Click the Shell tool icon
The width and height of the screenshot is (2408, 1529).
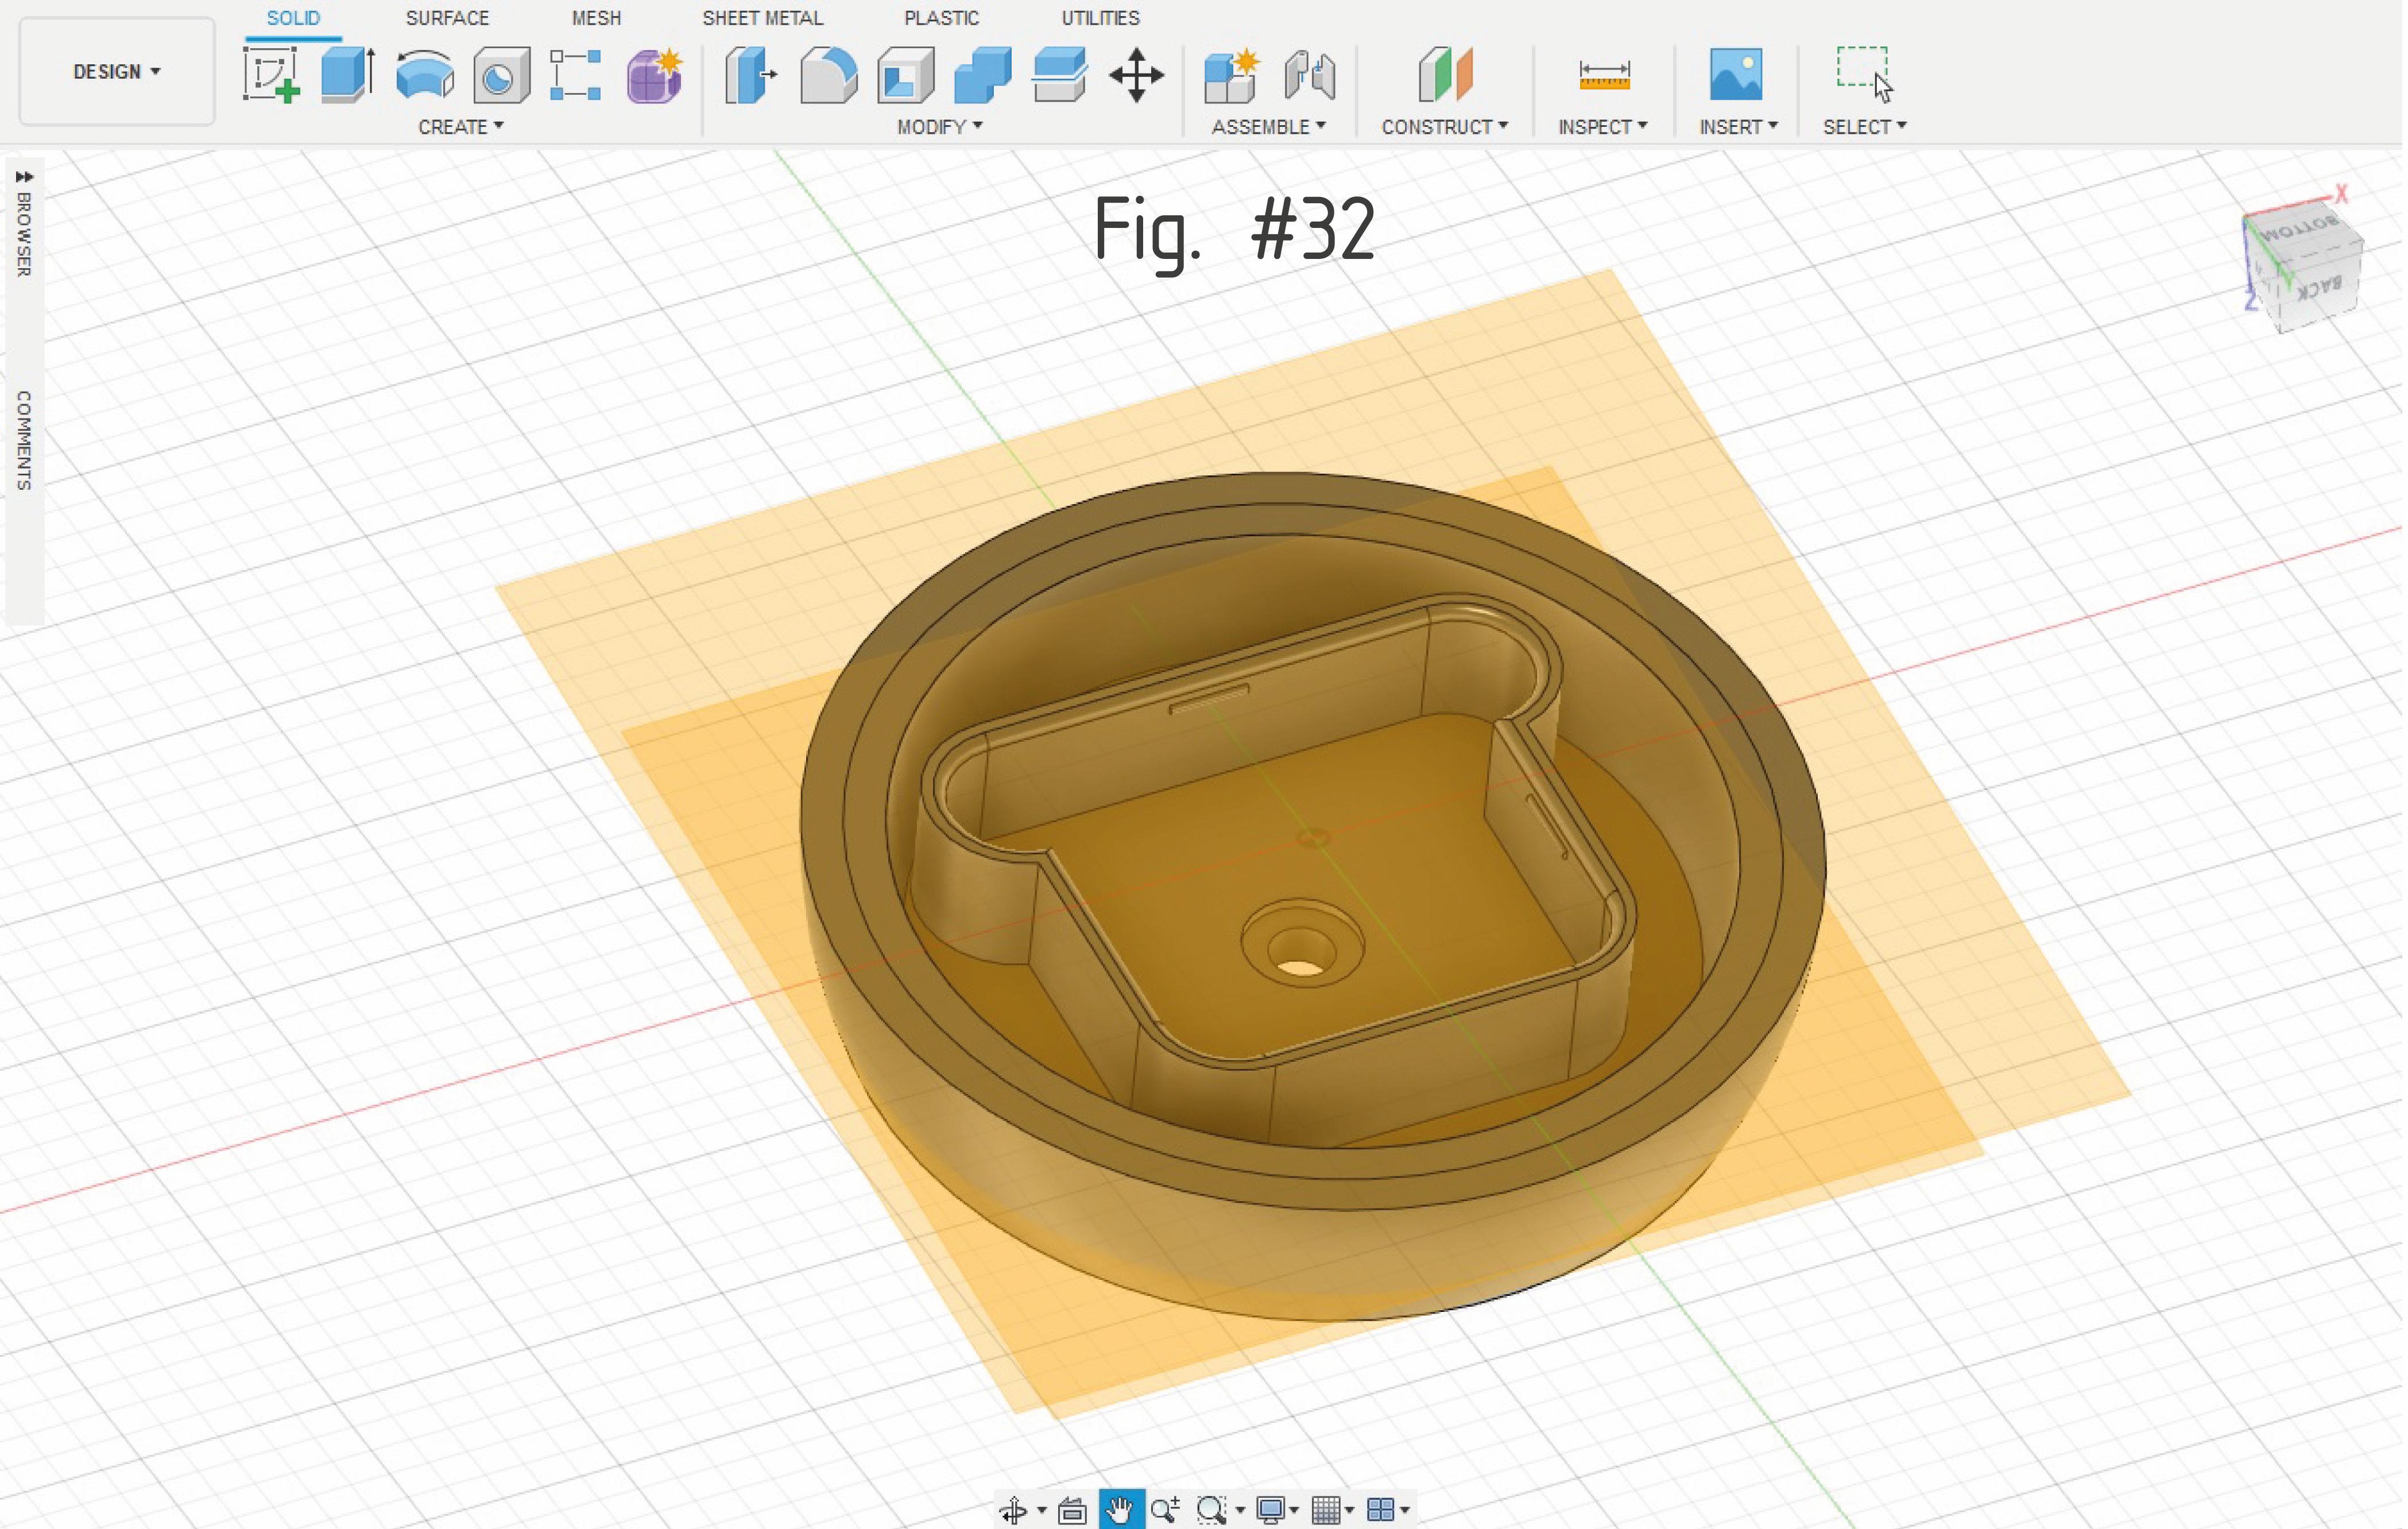pyautogui.click(x=905, y=75)
